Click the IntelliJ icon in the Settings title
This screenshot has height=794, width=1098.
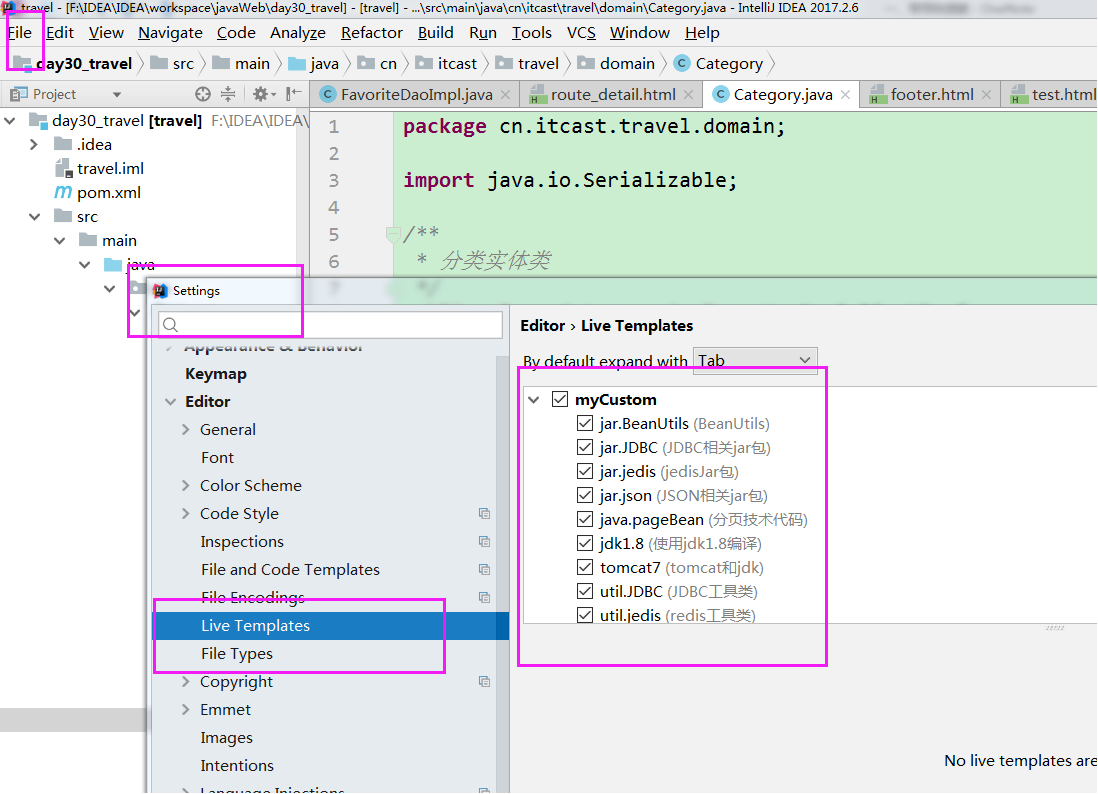click(160, 291)
